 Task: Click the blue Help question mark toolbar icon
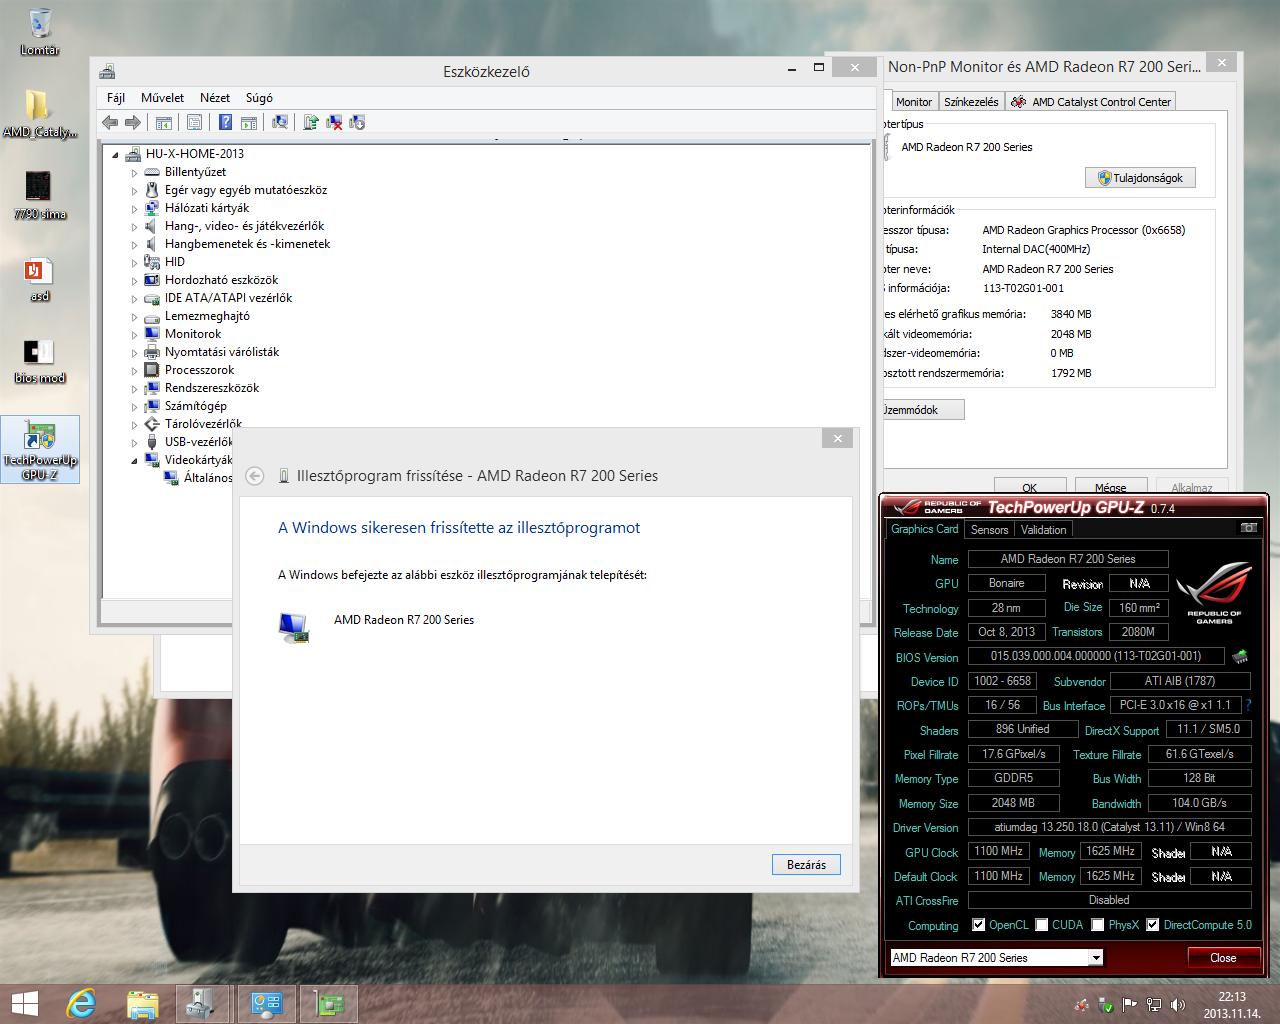(x=225, y=122)
